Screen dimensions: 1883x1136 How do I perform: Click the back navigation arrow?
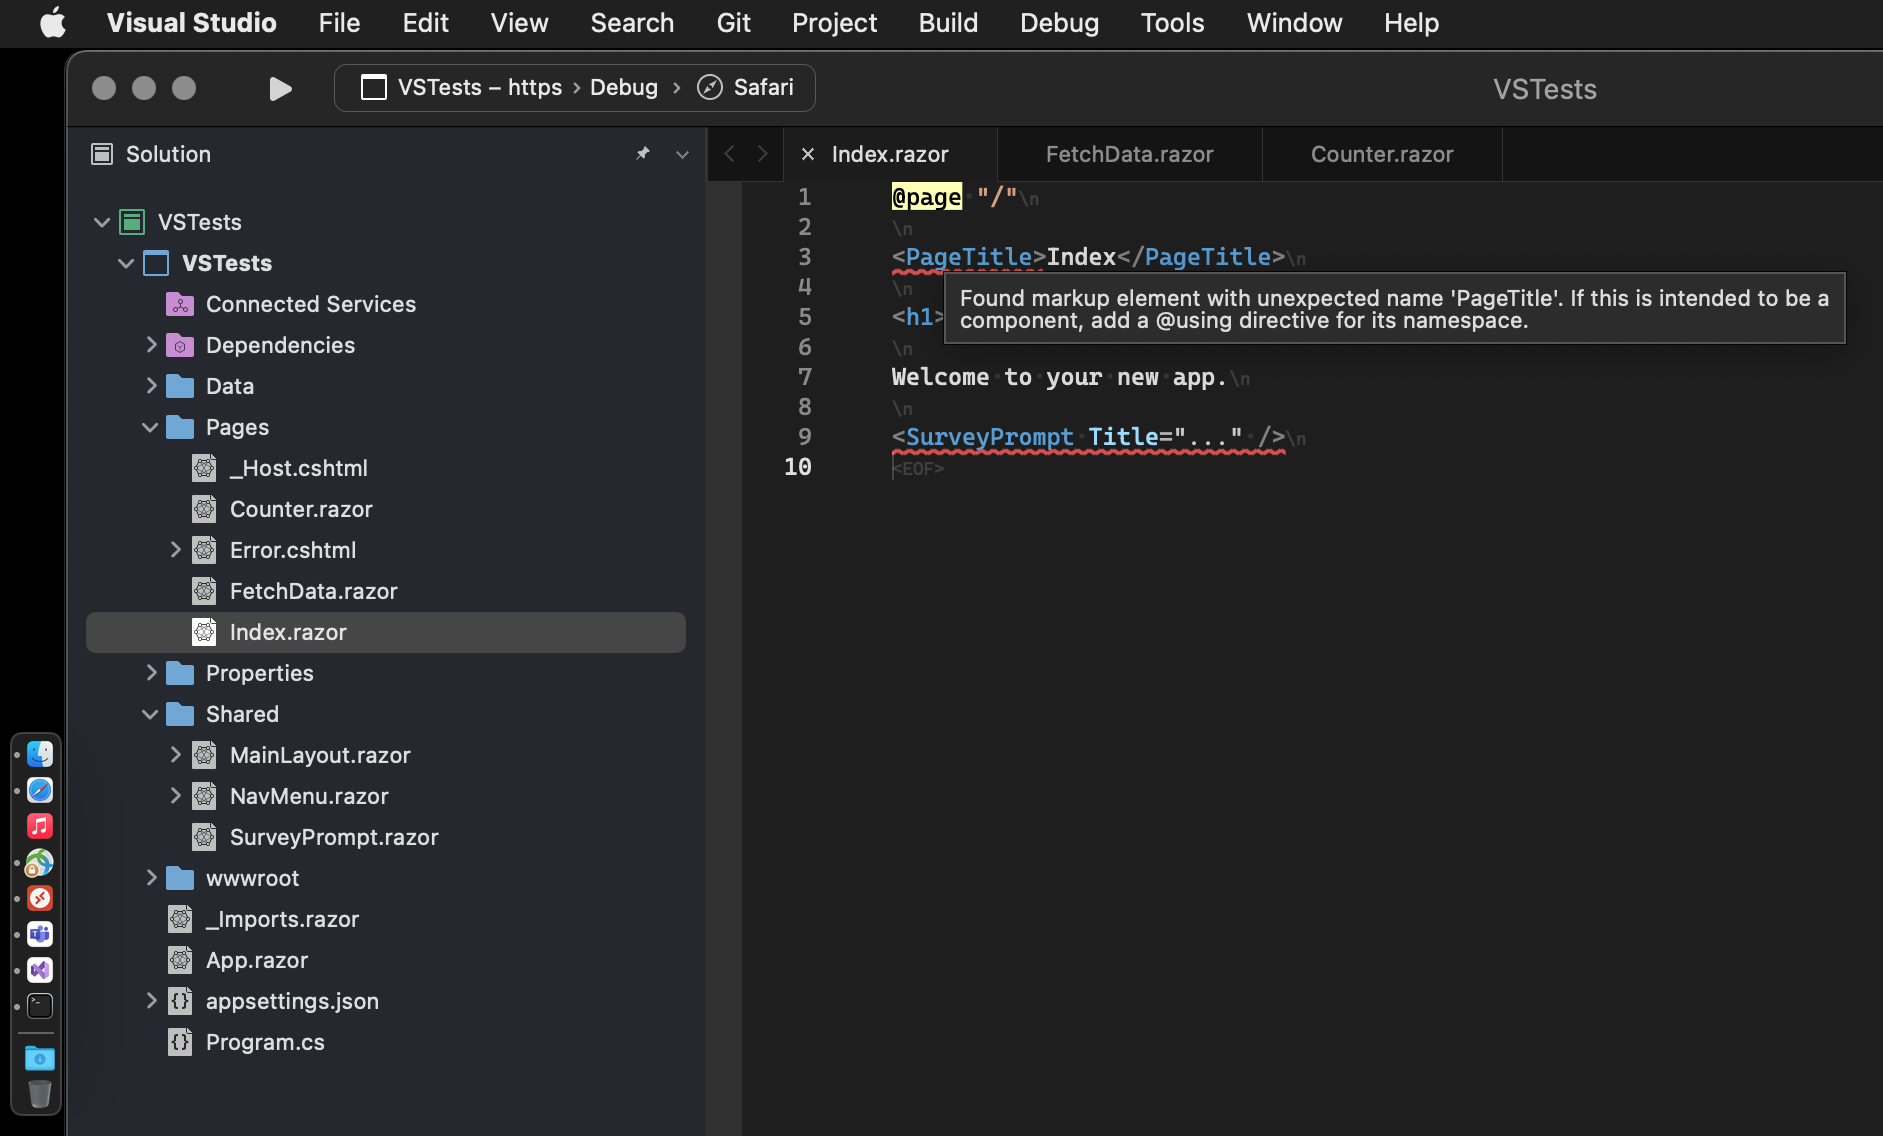[731, 154]
